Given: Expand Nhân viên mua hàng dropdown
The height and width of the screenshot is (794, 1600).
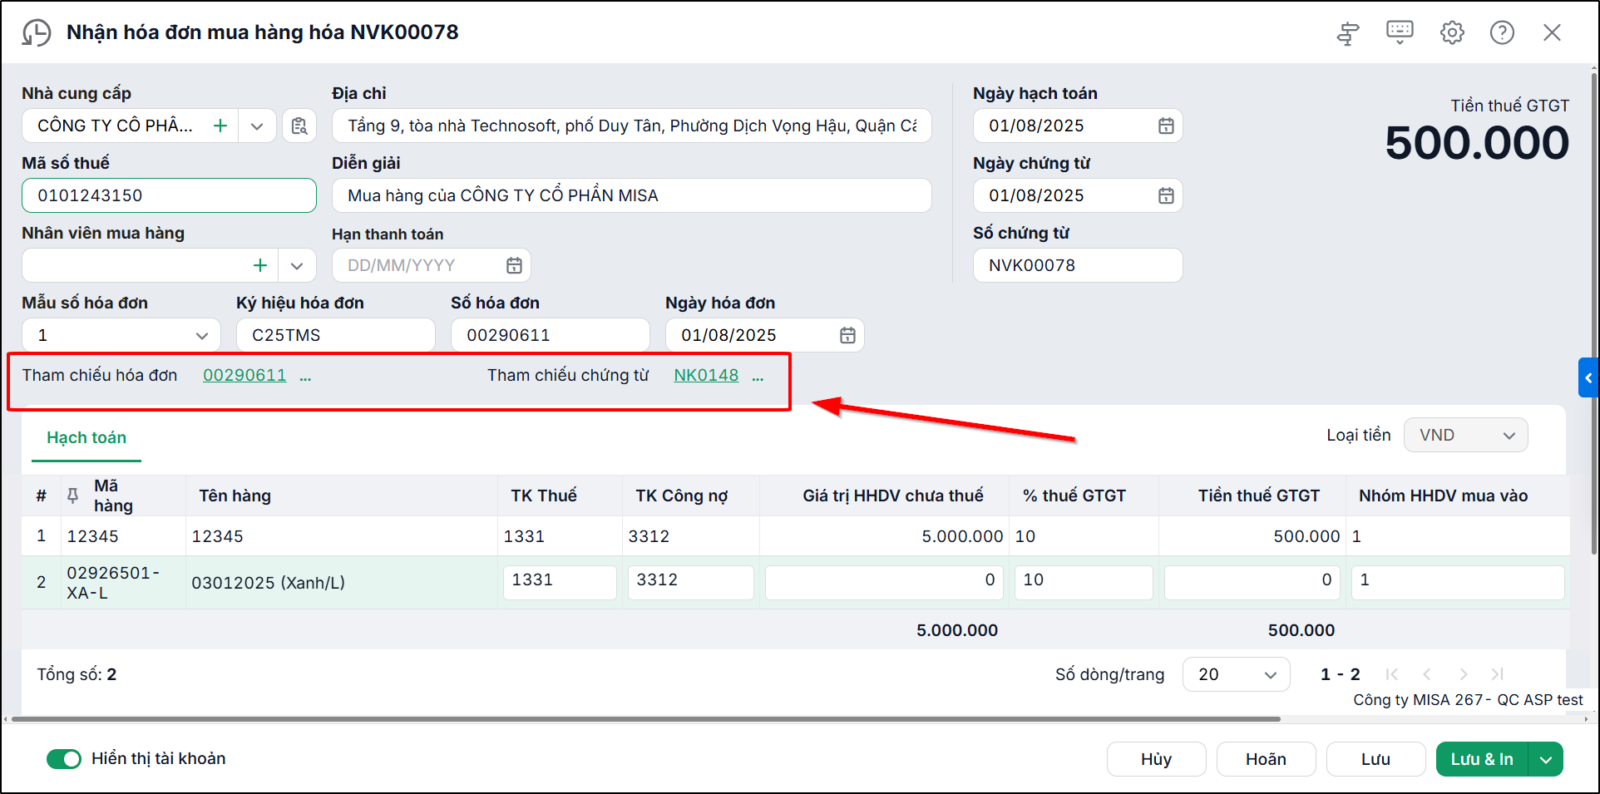Looking at the screenshot, I should tap(297, 266).
